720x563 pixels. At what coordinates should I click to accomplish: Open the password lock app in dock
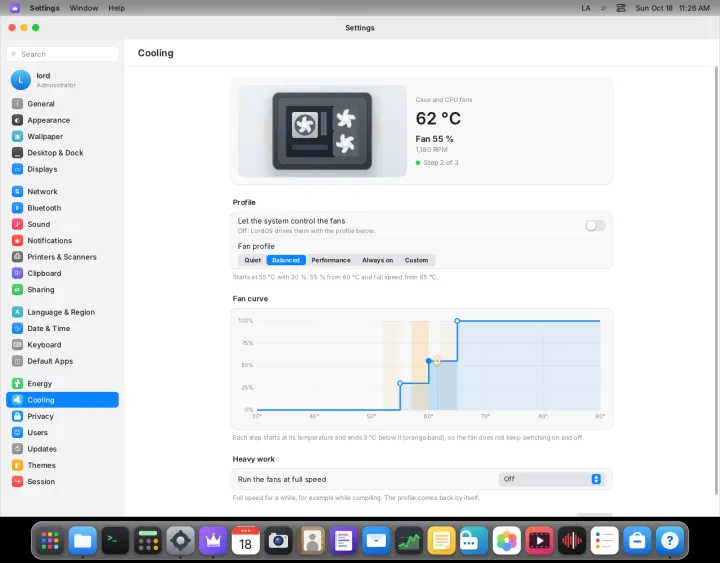(474, 540)
